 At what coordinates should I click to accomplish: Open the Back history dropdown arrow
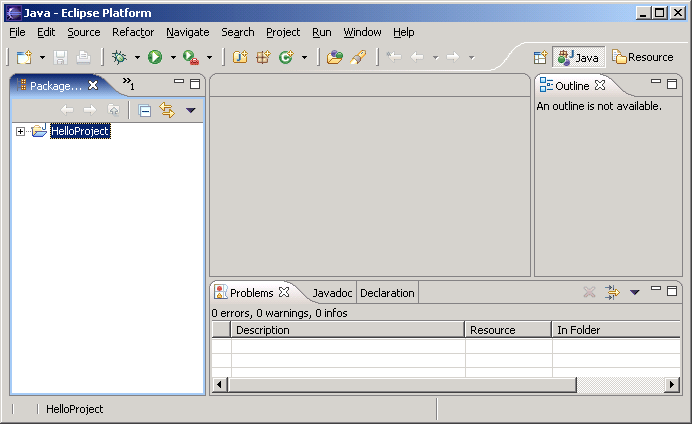coord(436,58)
